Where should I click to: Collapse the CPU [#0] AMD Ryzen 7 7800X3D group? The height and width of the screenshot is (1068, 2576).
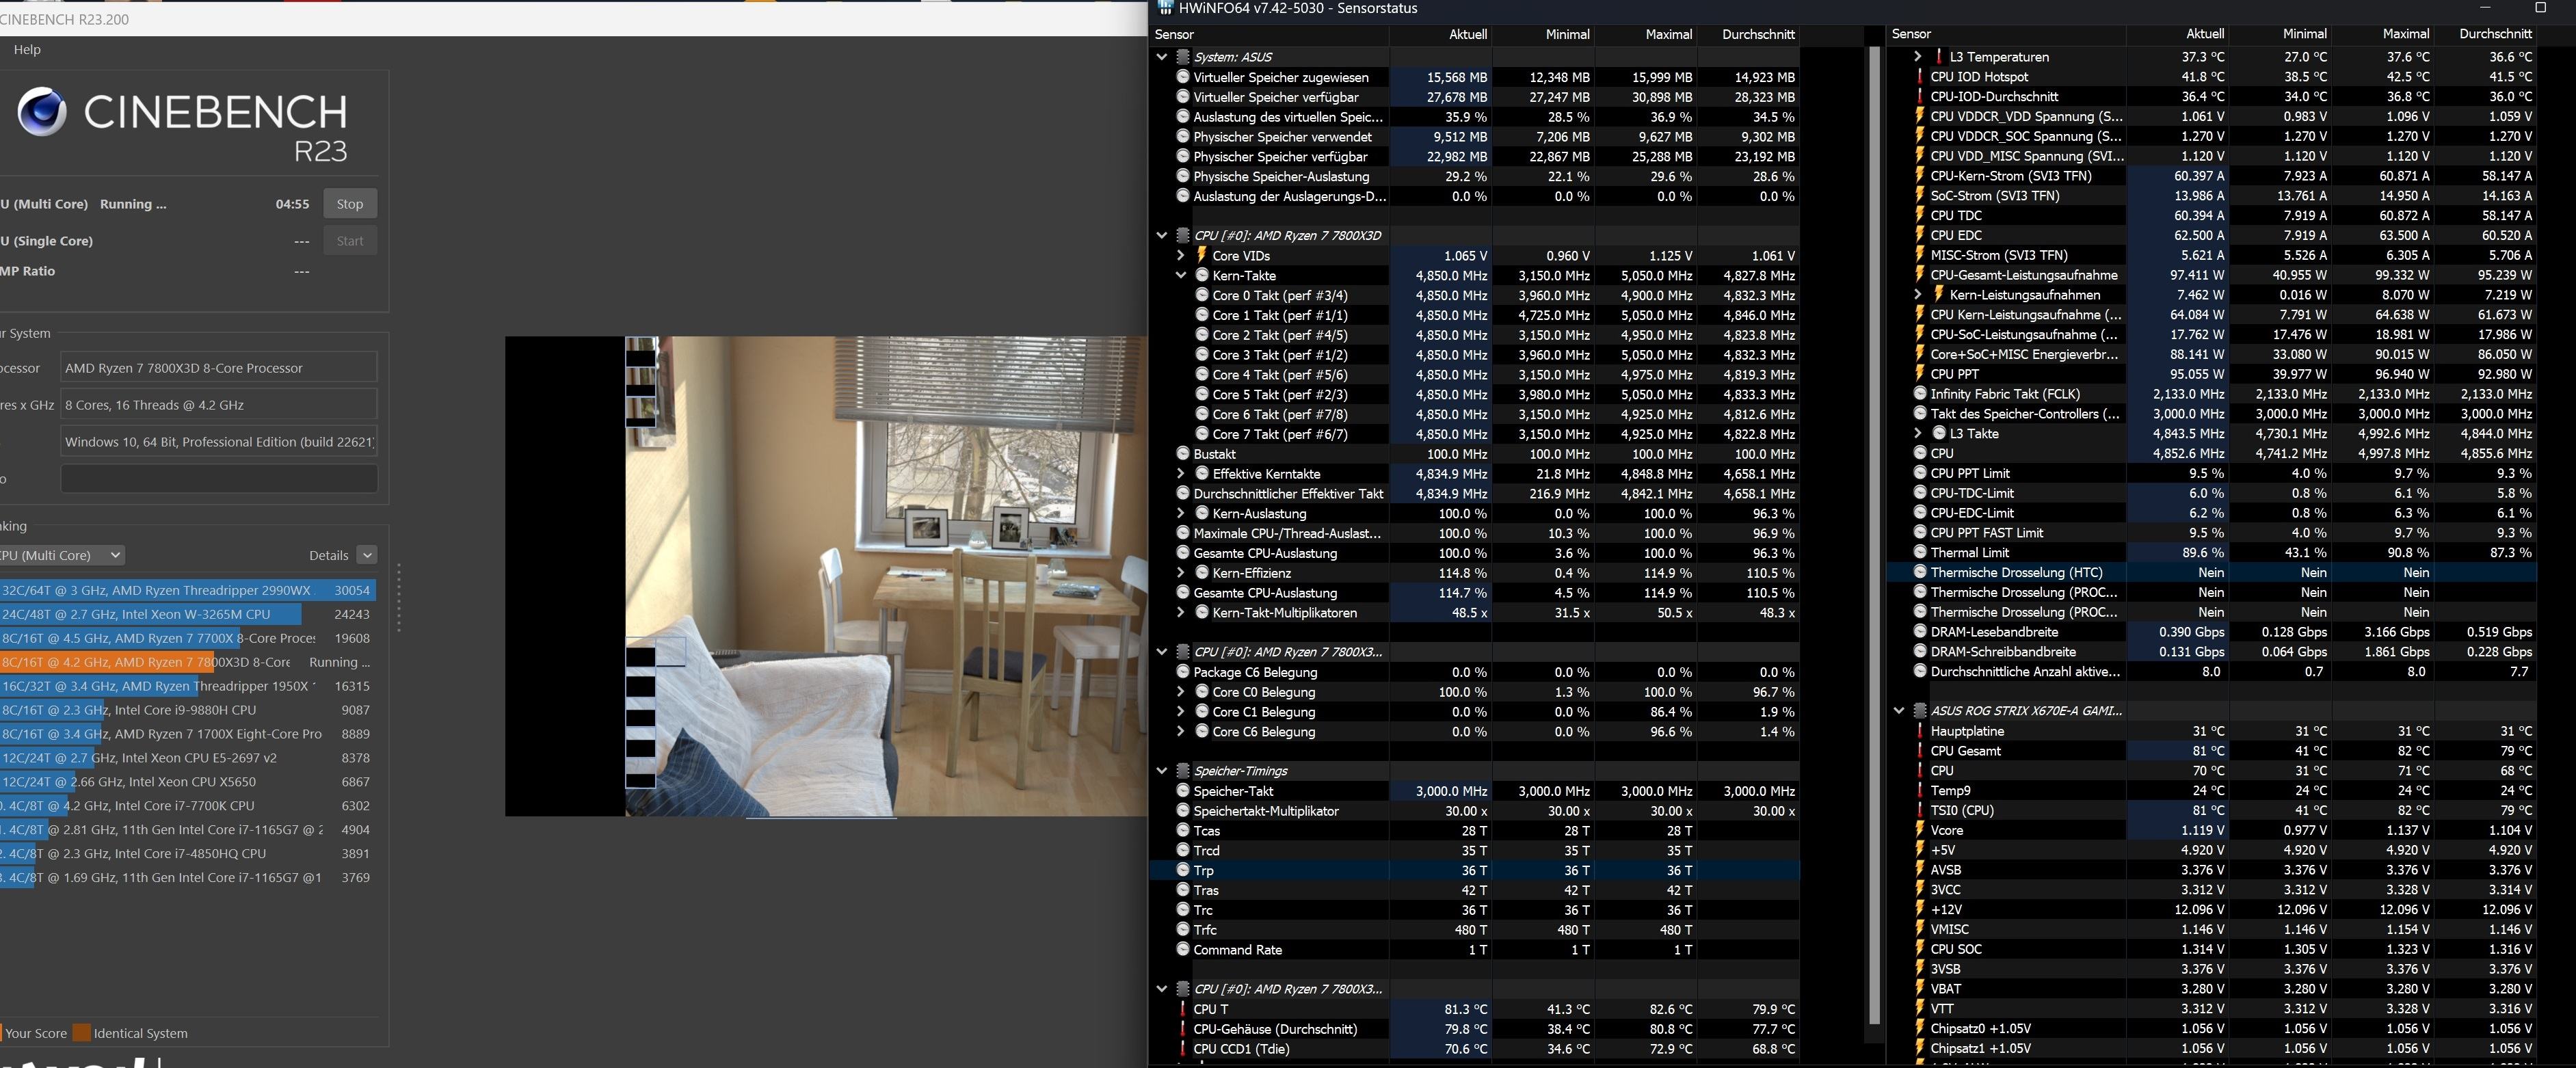1161,236
